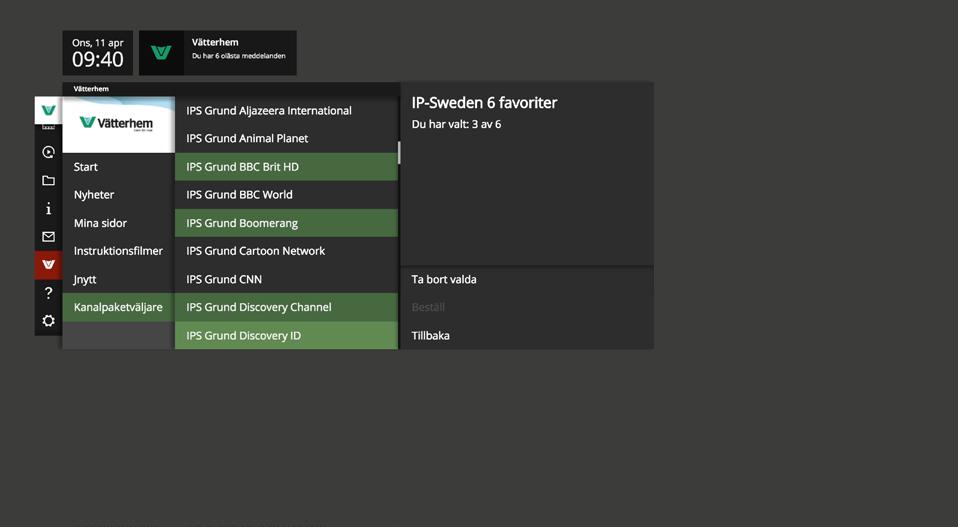Select IPS Grund Animal Planet channel

pos(286,139)
